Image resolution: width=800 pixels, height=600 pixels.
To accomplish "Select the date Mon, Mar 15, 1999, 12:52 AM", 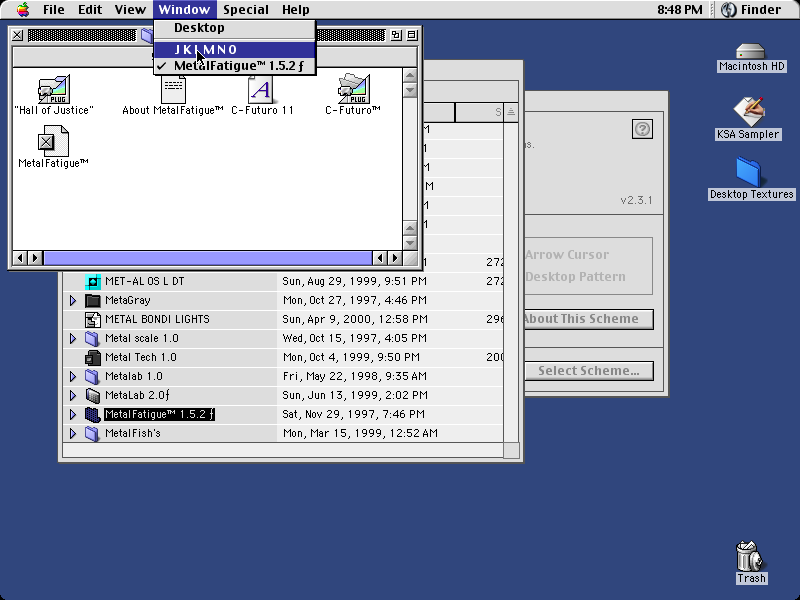I will 360,433.
